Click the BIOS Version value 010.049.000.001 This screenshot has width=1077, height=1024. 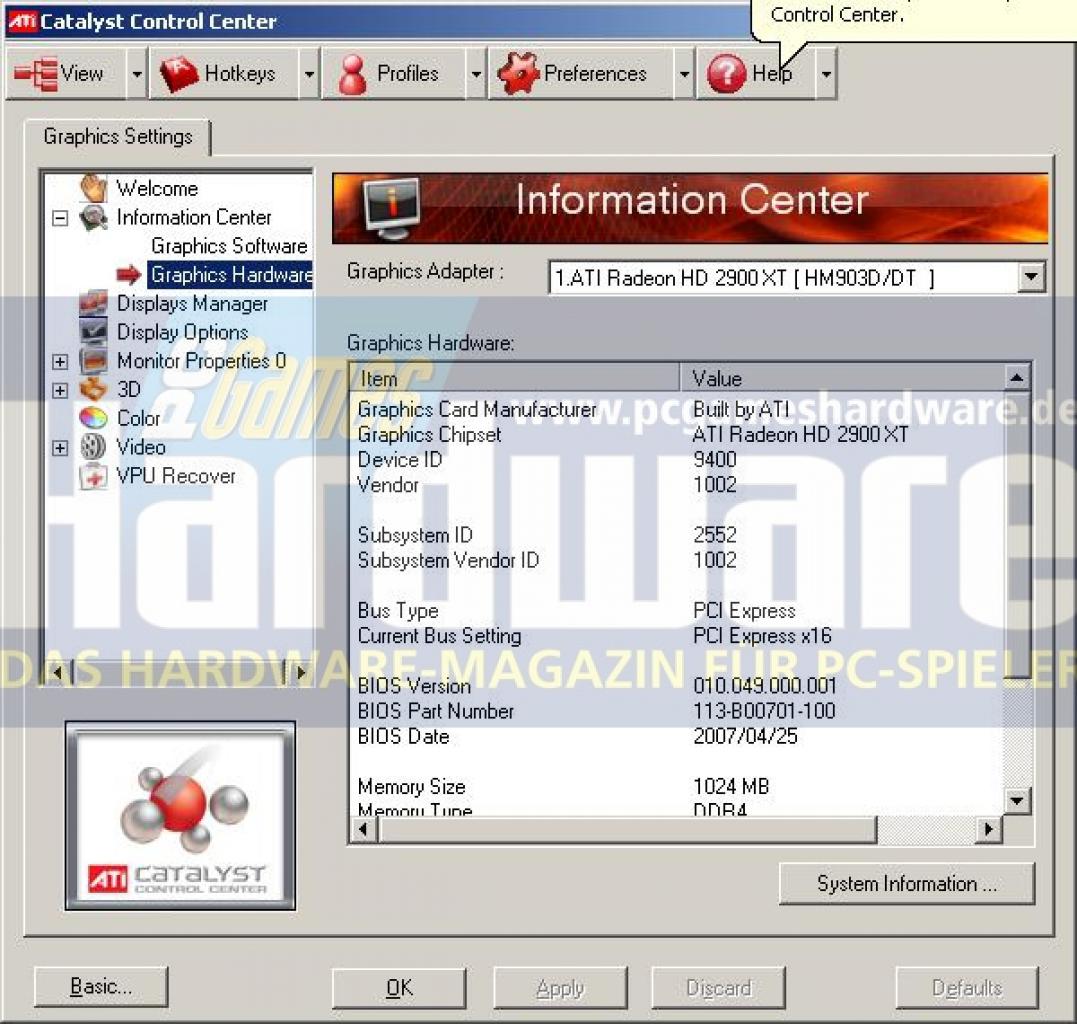(x=764, y=685)
